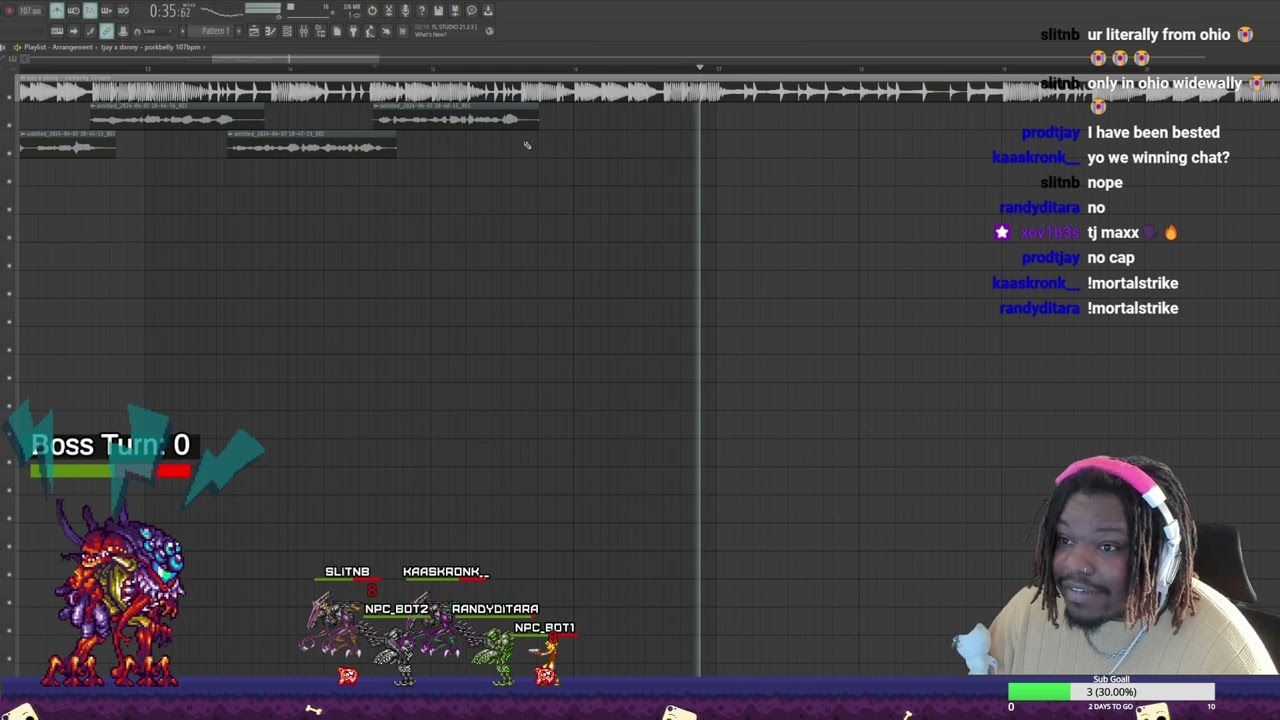
Task: Toggle overdub blend recording
Action: coord(106,10)
